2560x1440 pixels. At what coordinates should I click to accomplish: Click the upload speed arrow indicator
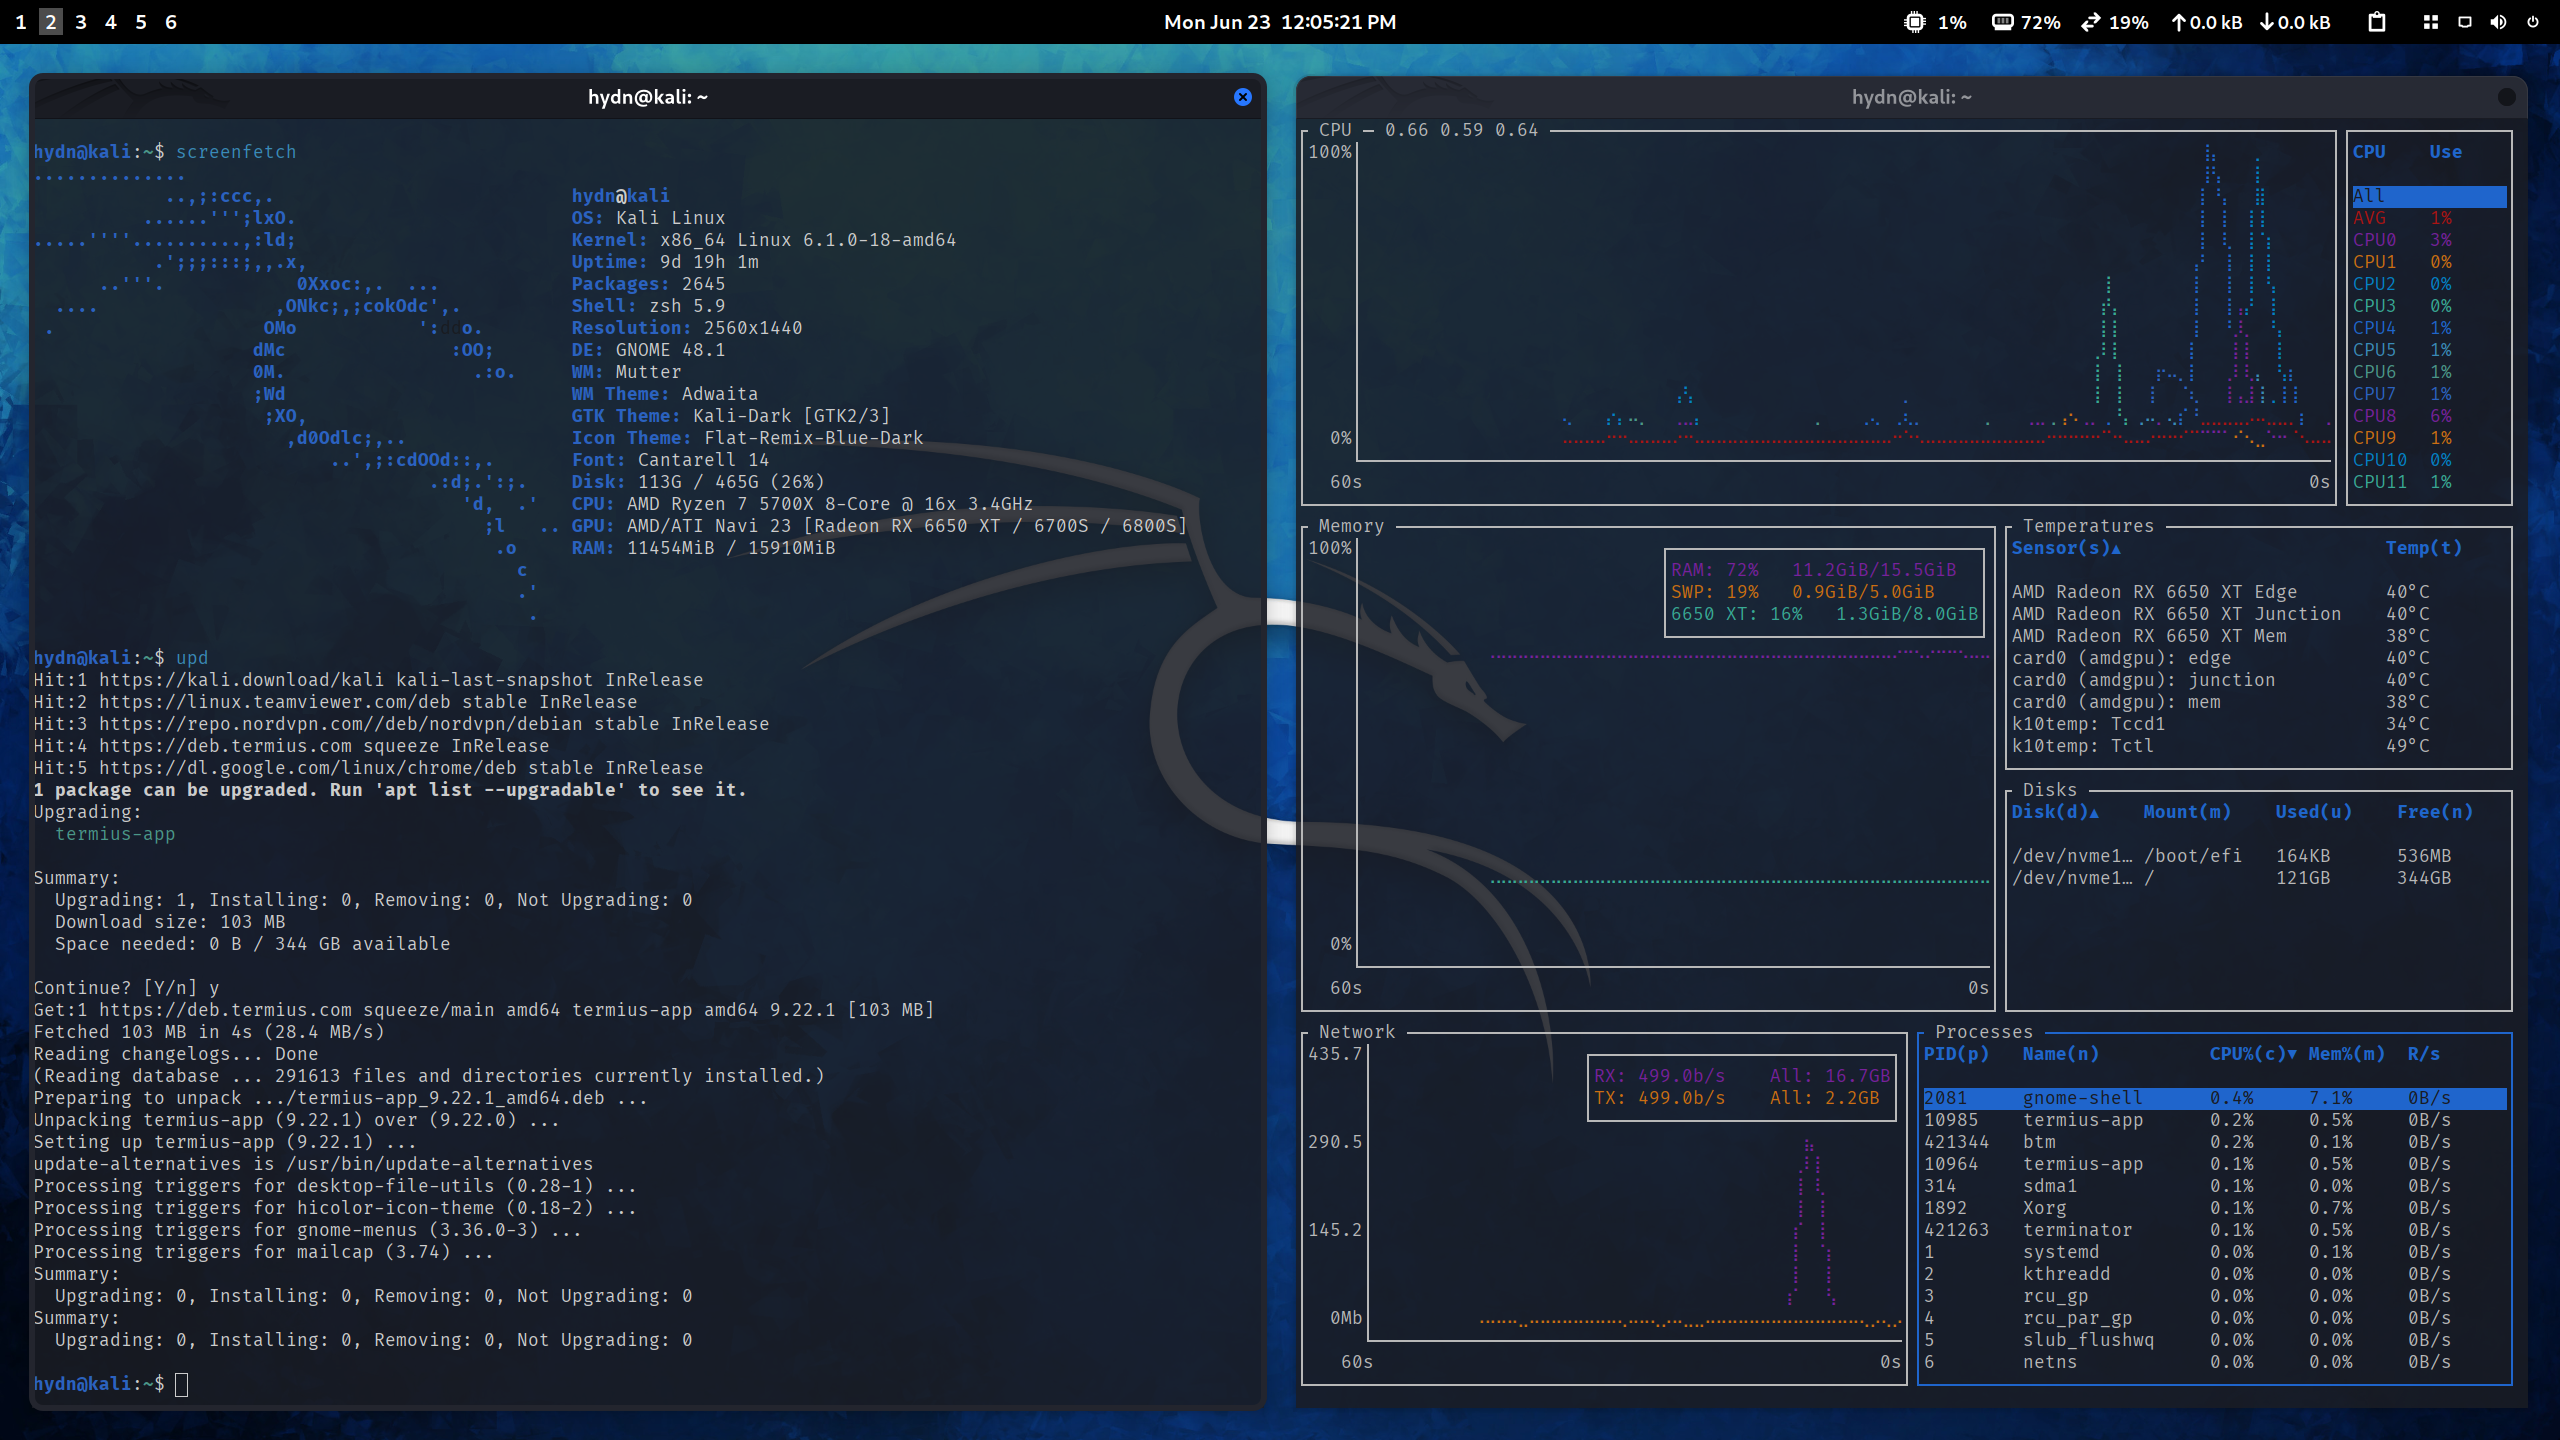2178,22
